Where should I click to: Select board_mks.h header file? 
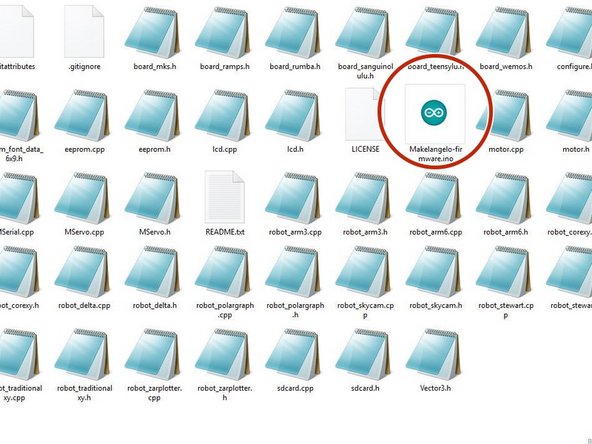(x=153, y=33)
